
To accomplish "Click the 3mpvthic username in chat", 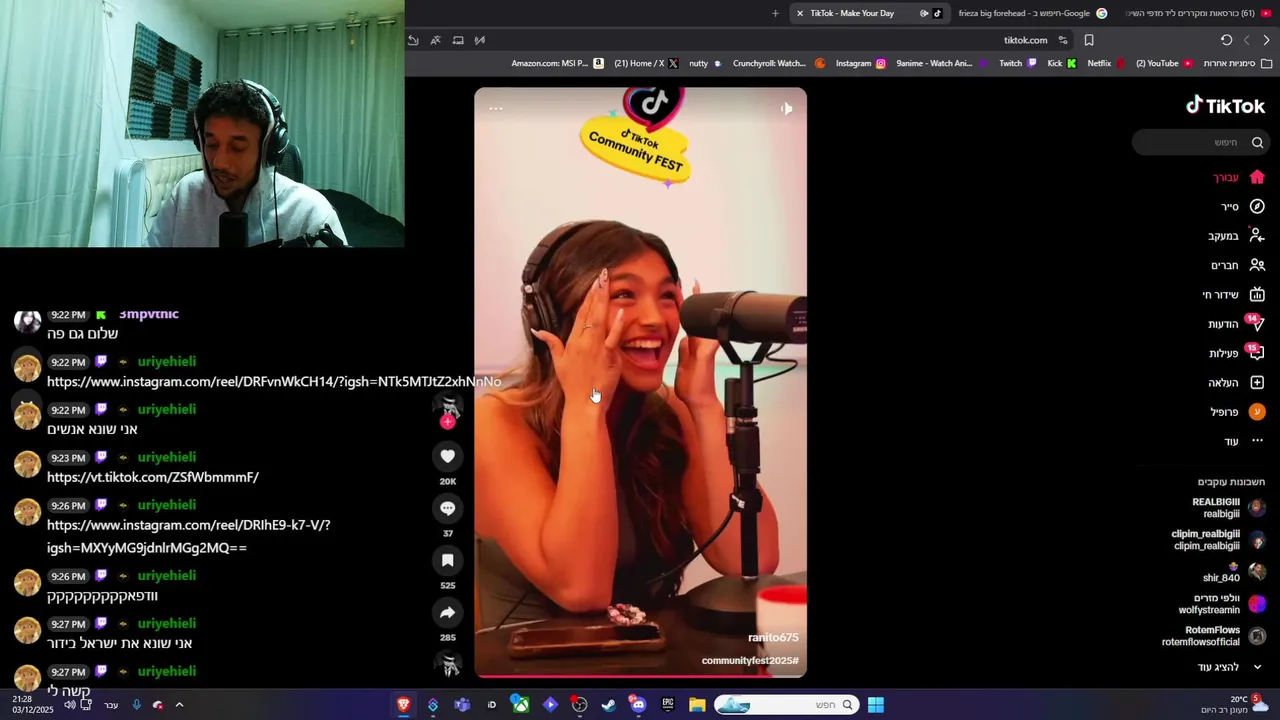I will (149, 314).
